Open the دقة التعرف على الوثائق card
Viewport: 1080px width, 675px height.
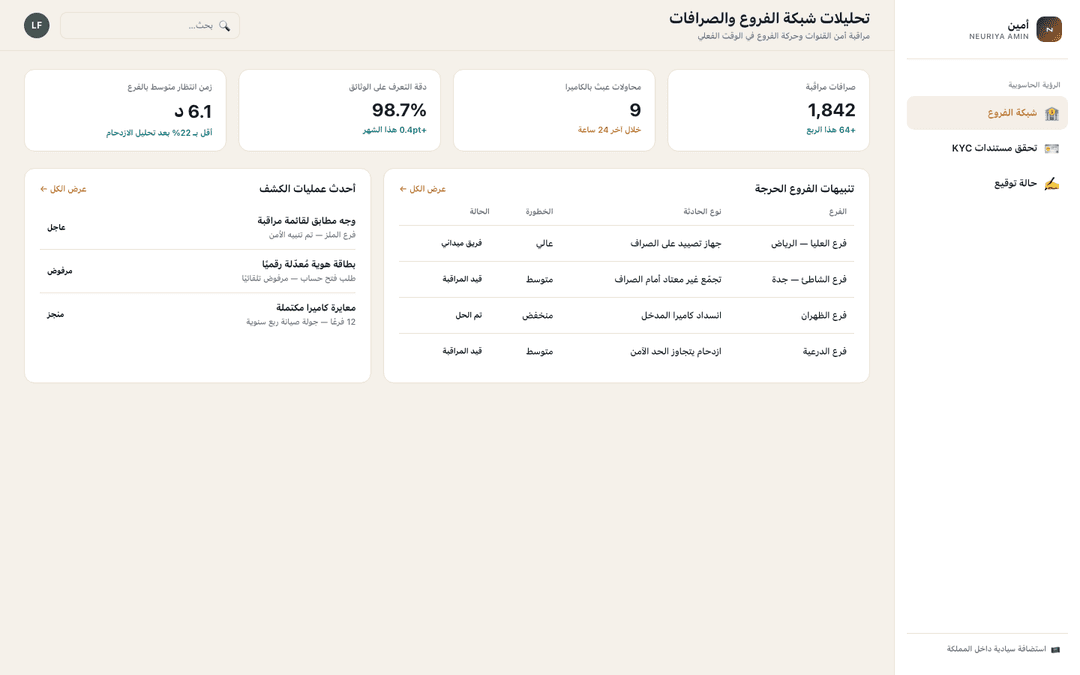tap(340, 110)
